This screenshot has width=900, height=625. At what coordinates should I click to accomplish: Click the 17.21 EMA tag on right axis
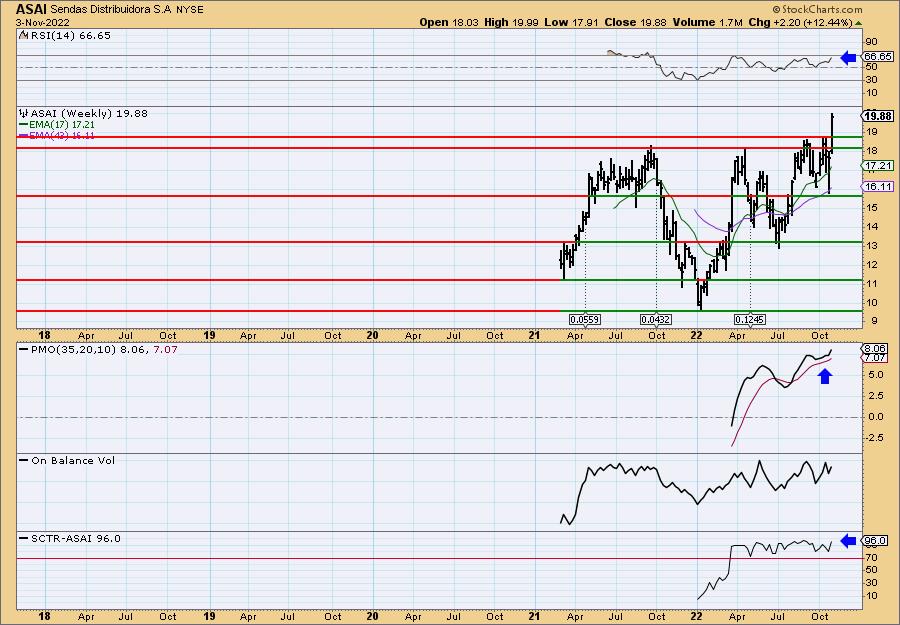[878, 165]
